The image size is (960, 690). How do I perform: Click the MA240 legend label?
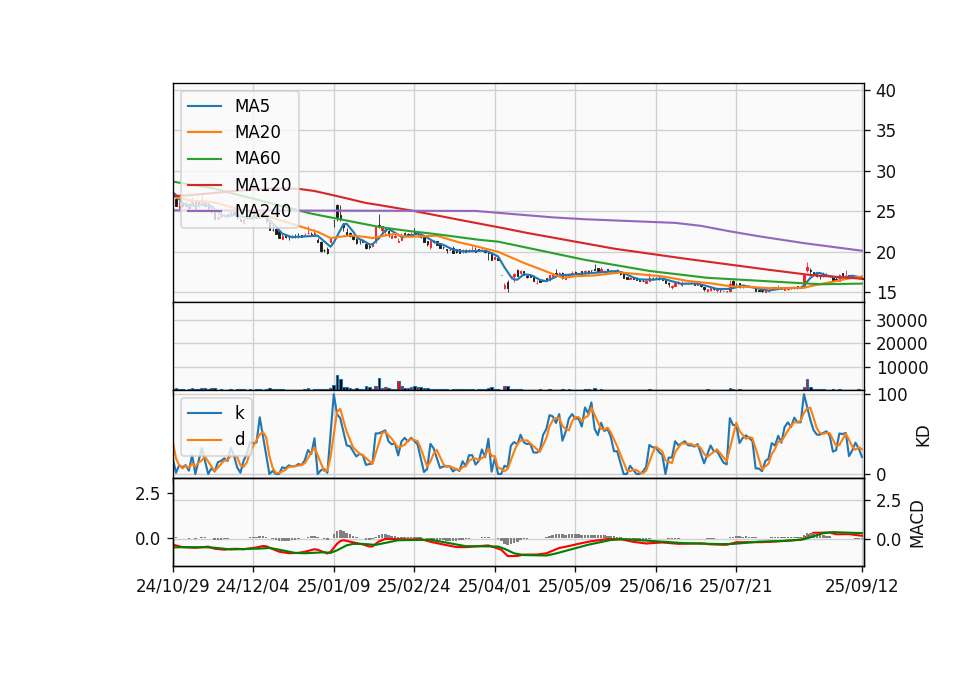263,211
